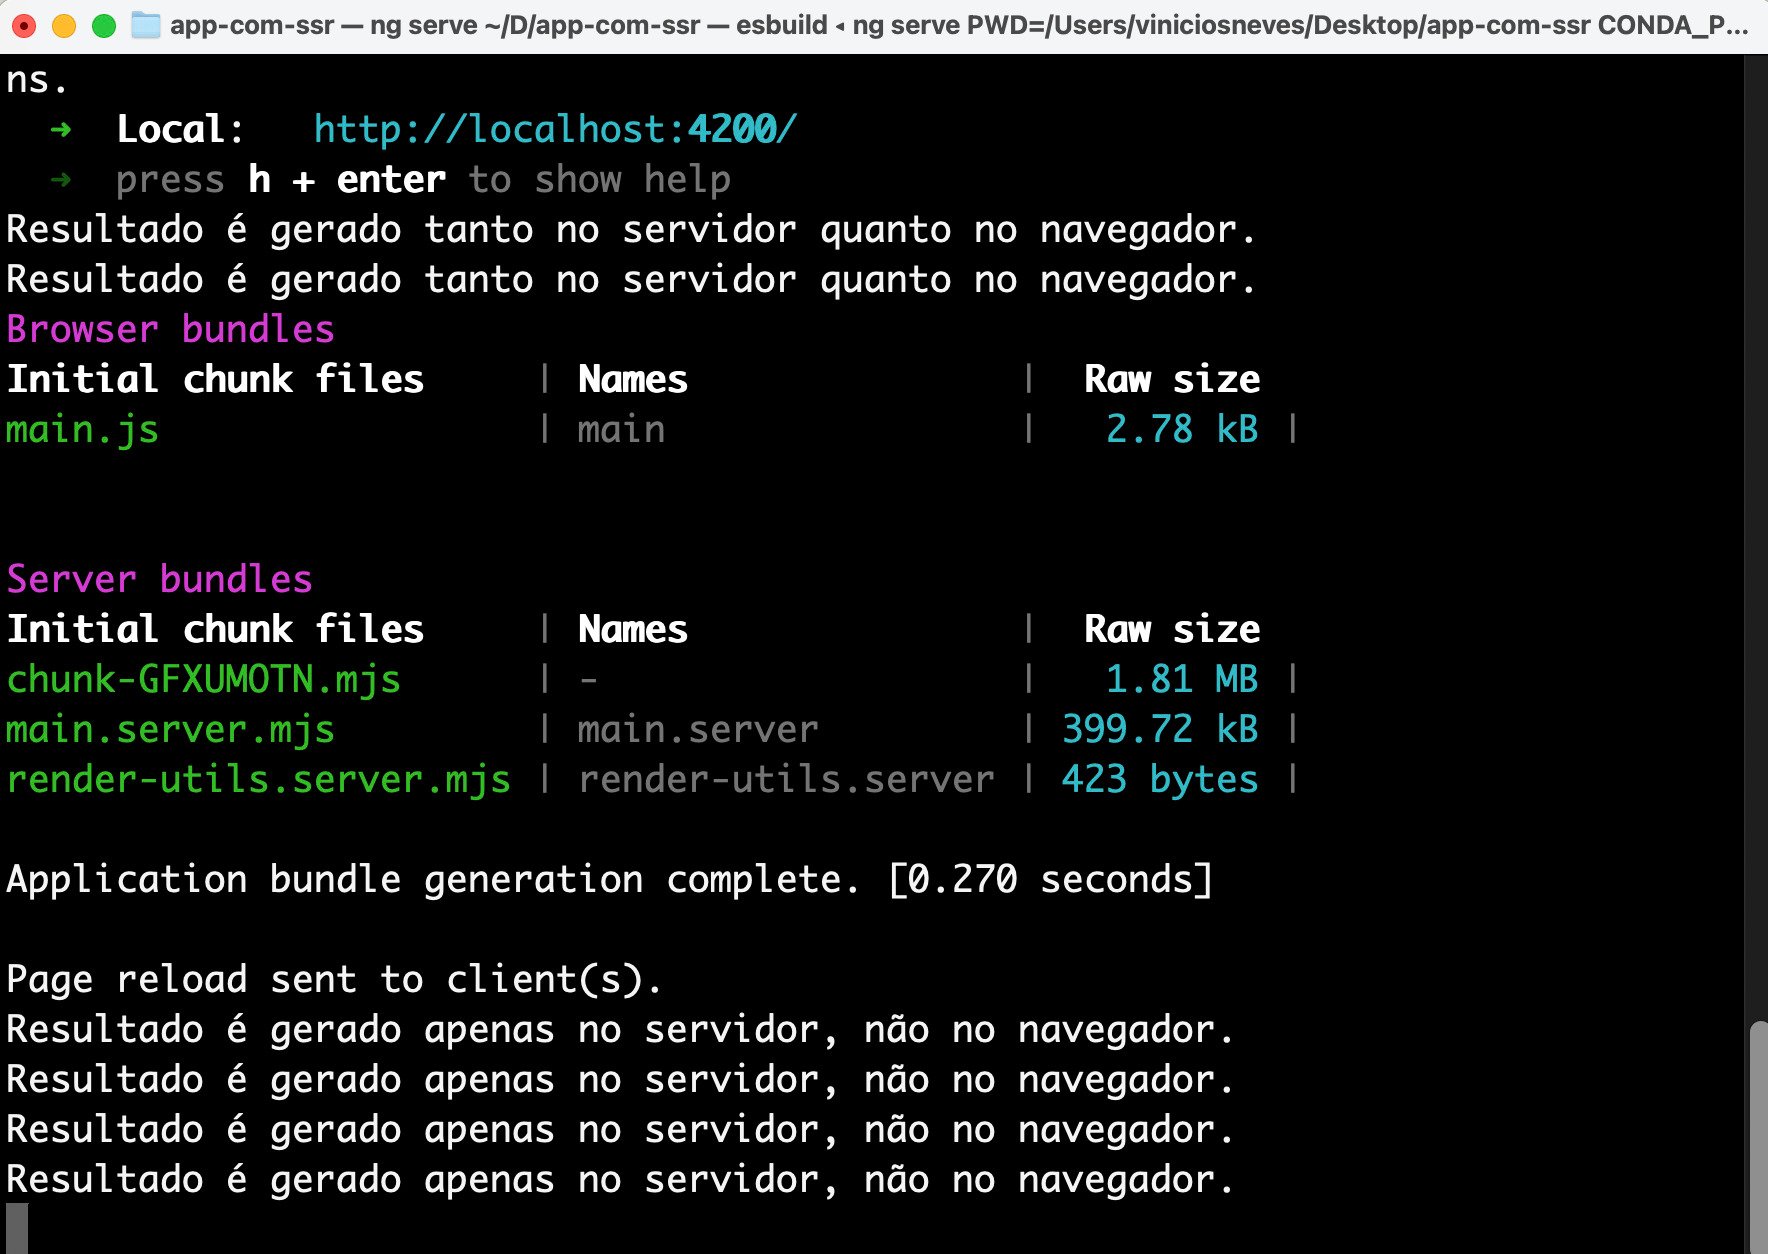
Task: Open the http://localhost:4200/ link
Action: click(555, 129)
